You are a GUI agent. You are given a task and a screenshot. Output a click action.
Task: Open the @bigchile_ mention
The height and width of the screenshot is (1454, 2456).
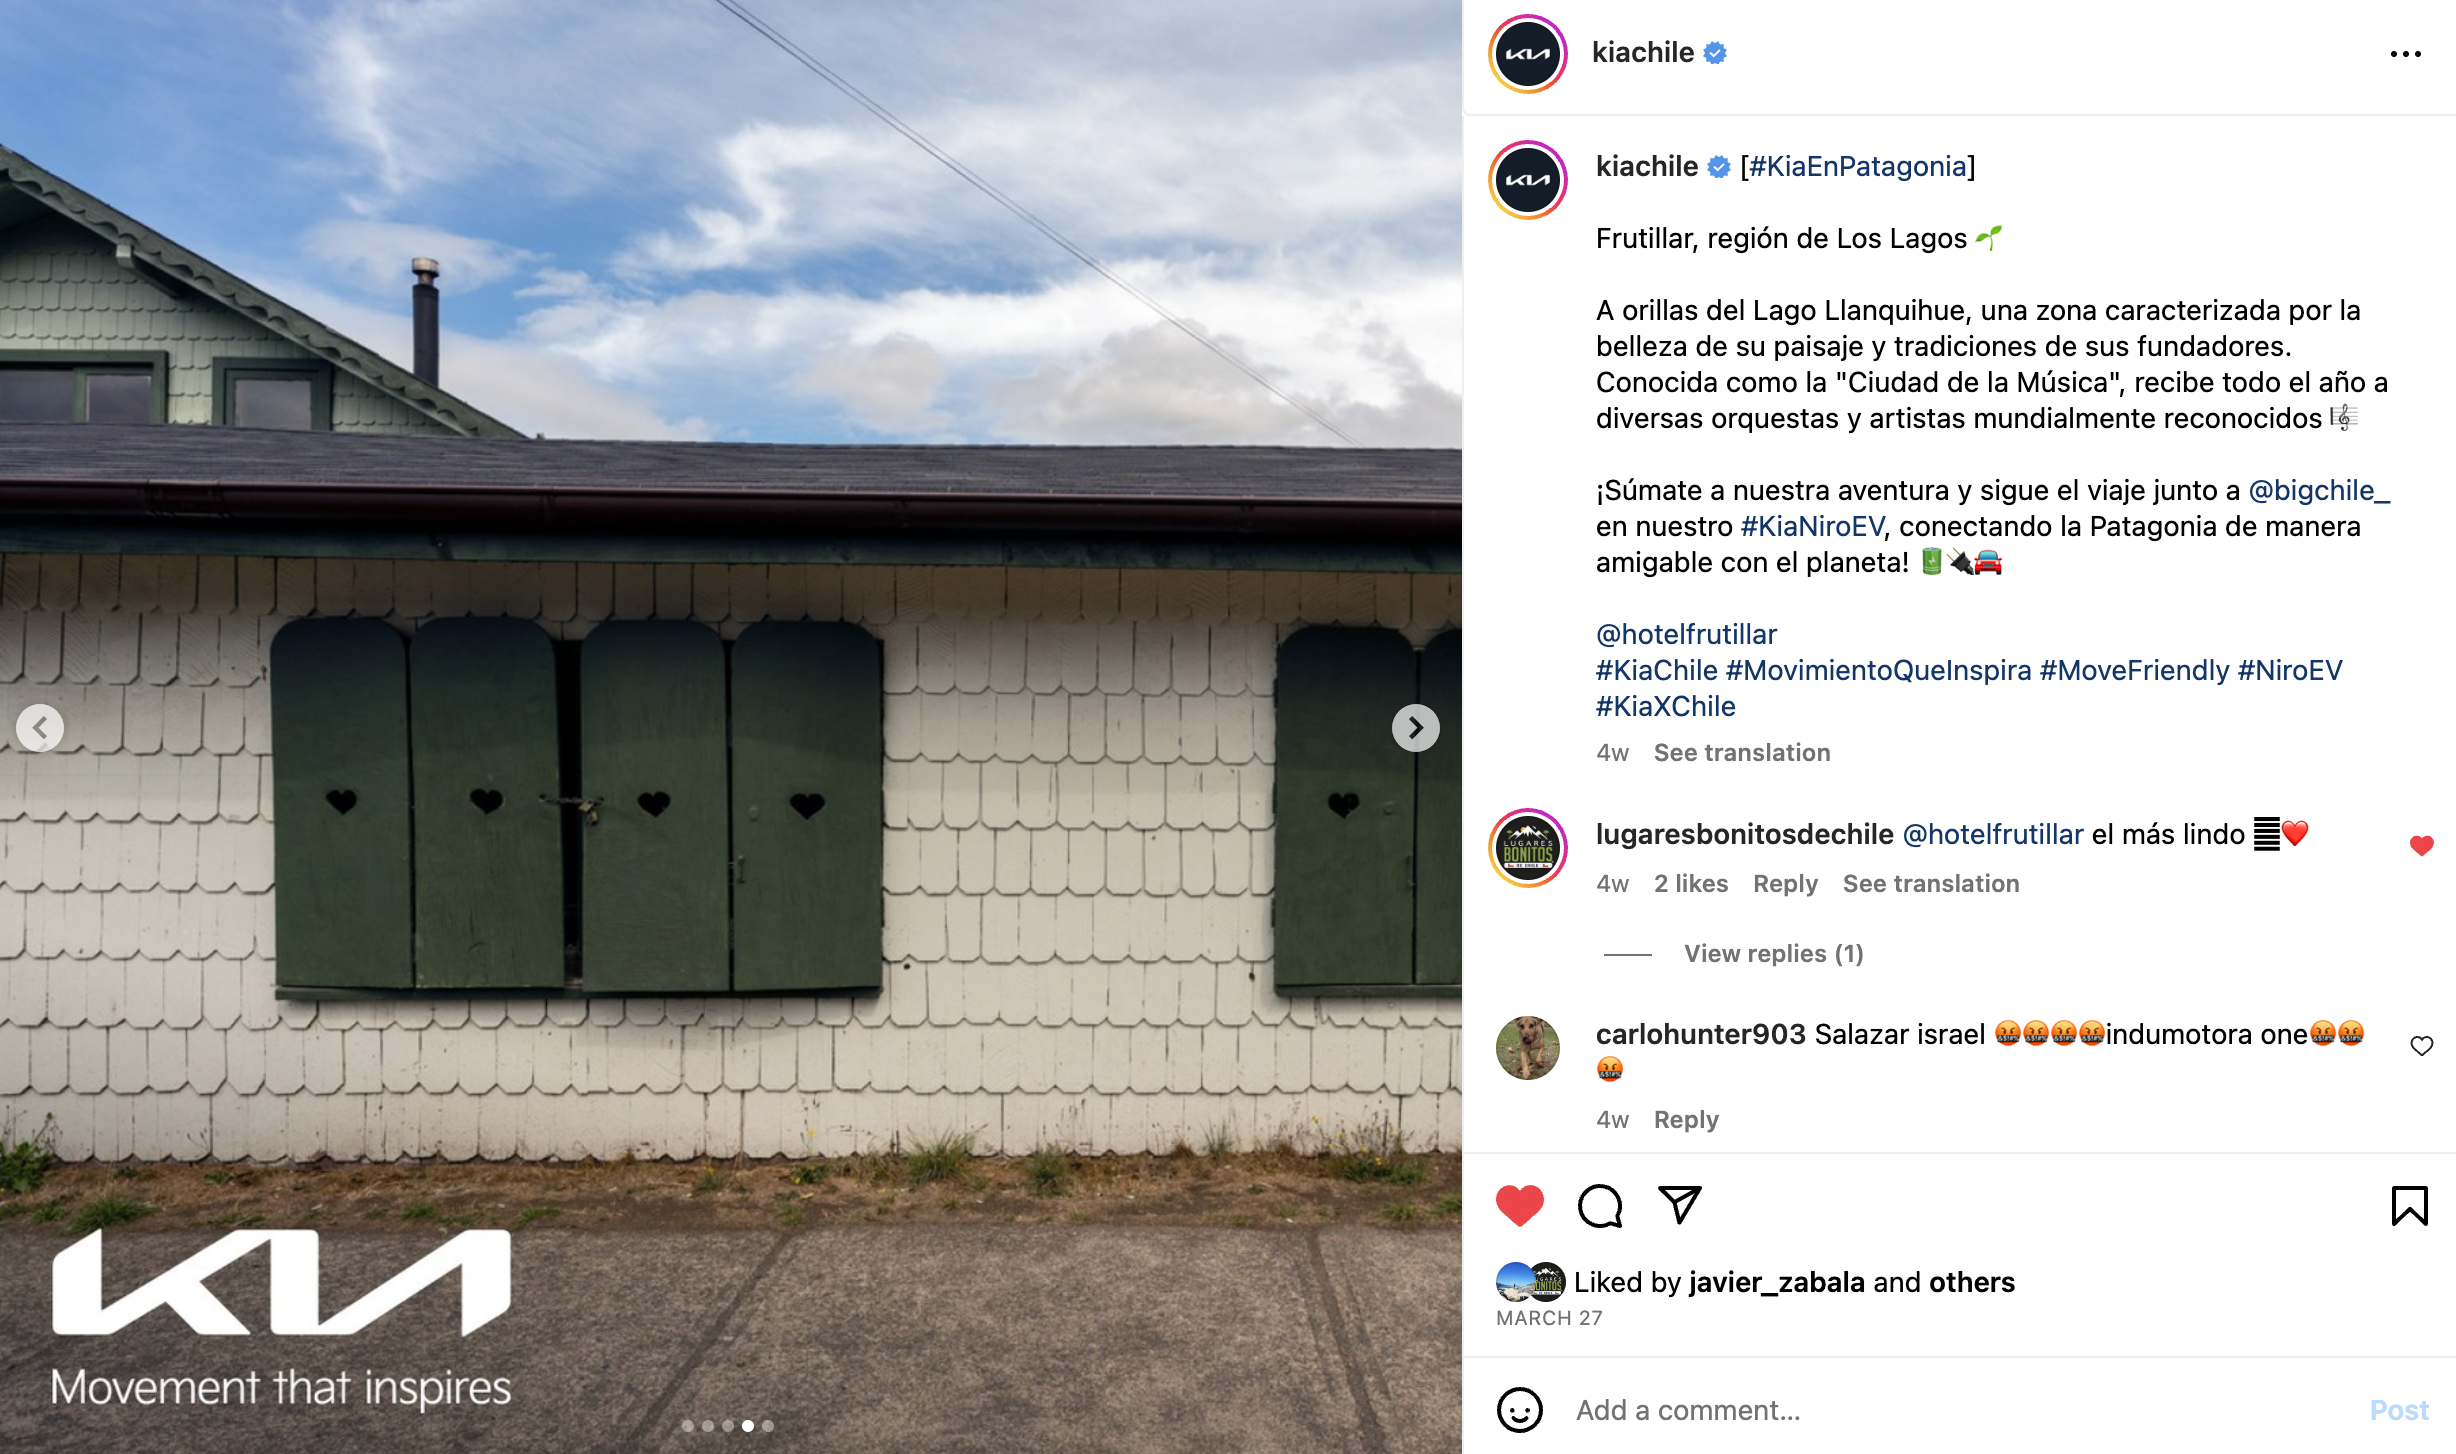2319,490
